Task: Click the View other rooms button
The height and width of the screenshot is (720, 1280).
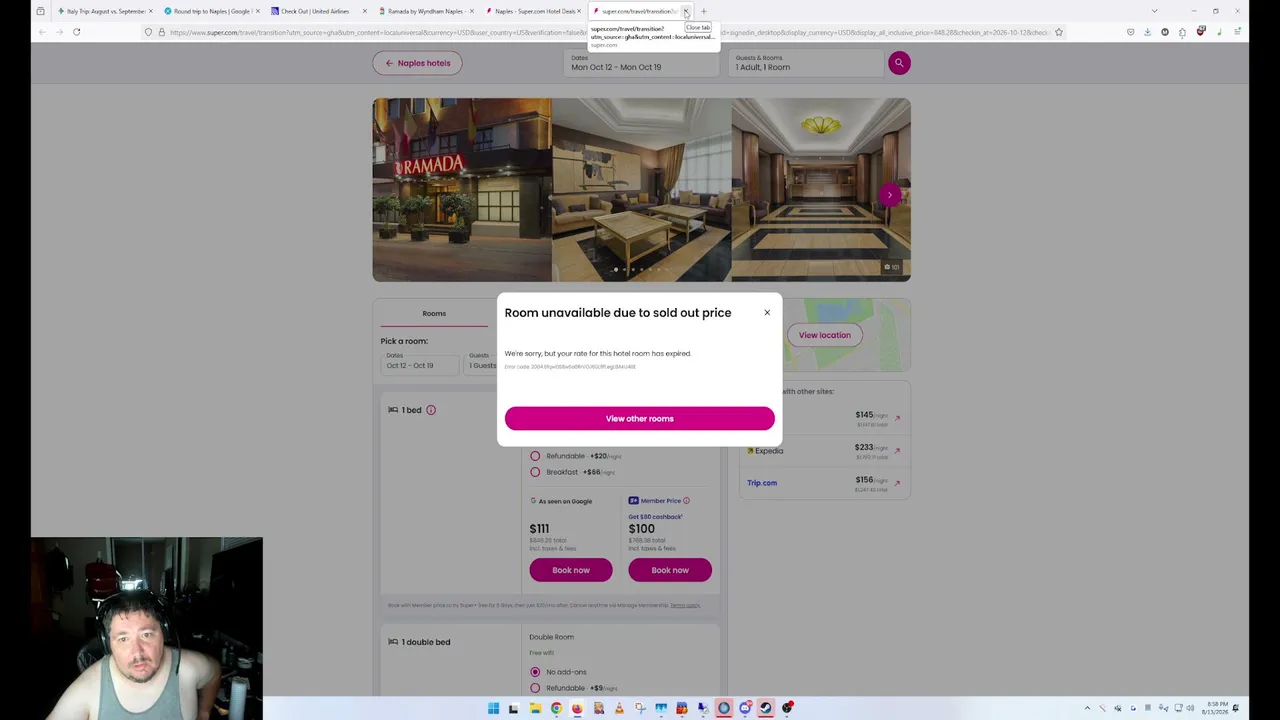Action: (639, 419)
